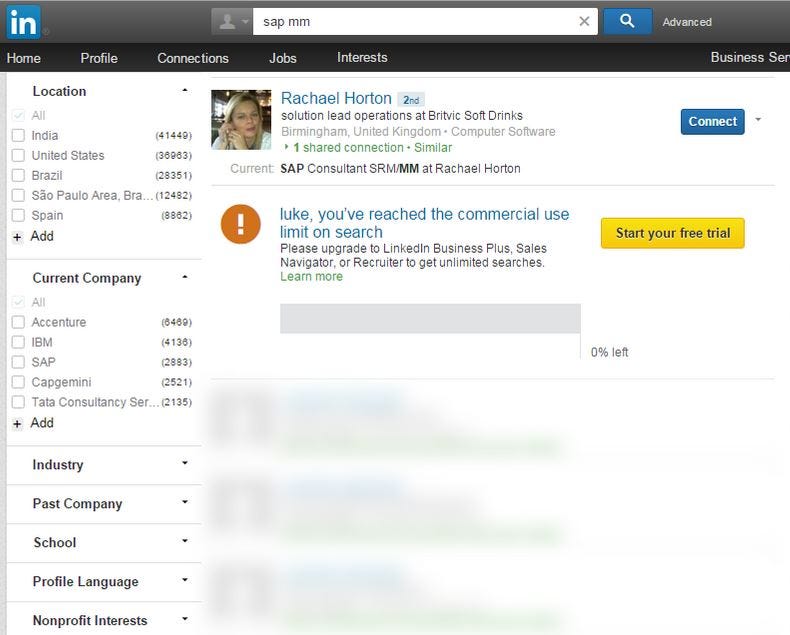Open Advanced search
The height and width of the screenshot is (635, 790).
687,22
